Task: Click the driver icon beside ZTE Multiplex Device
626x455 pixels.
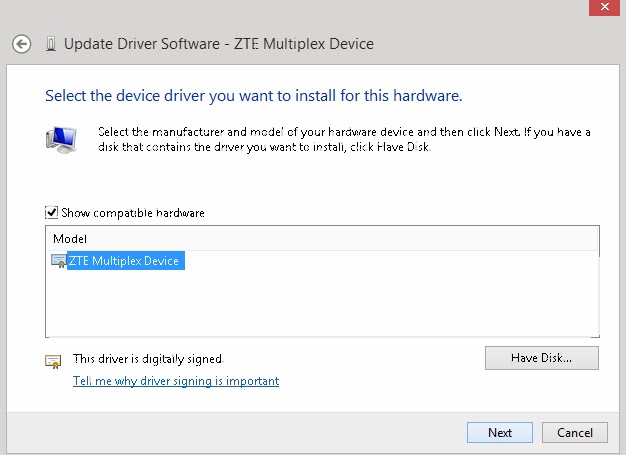Action: click(x=59, y=261)
